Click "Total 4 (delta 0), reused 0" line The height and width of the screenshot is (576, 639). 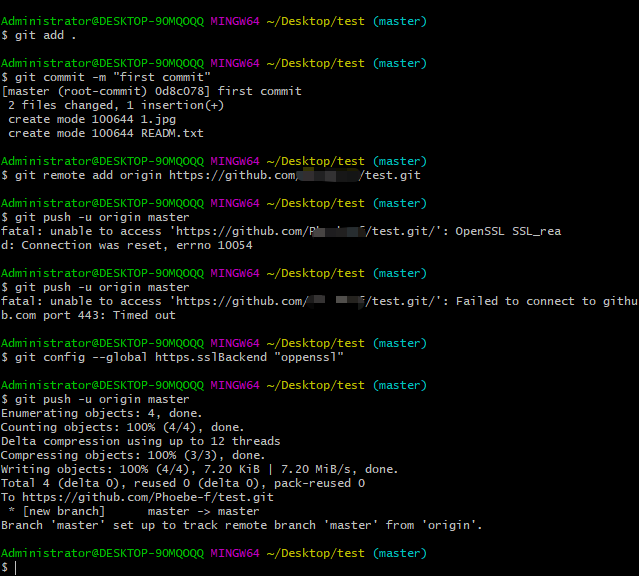(x=183, y=483)
